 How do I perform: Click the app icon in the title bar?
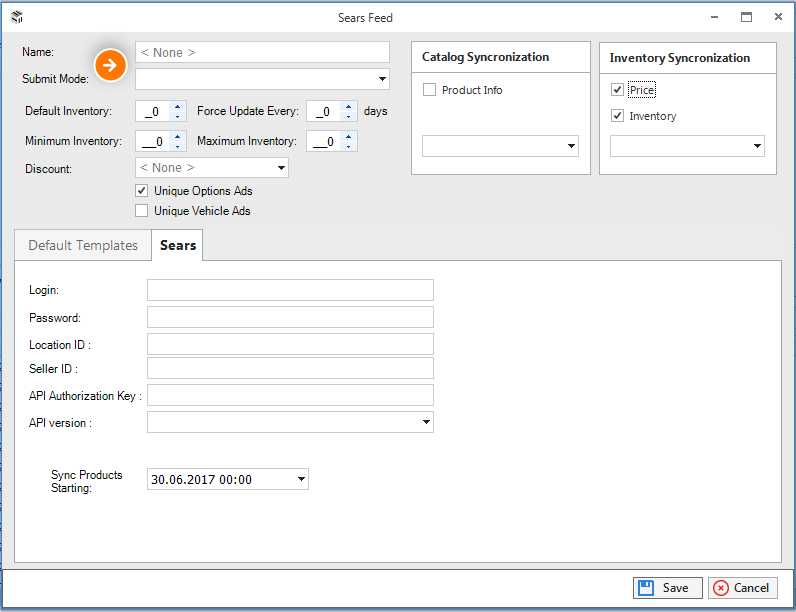(17, 17)
